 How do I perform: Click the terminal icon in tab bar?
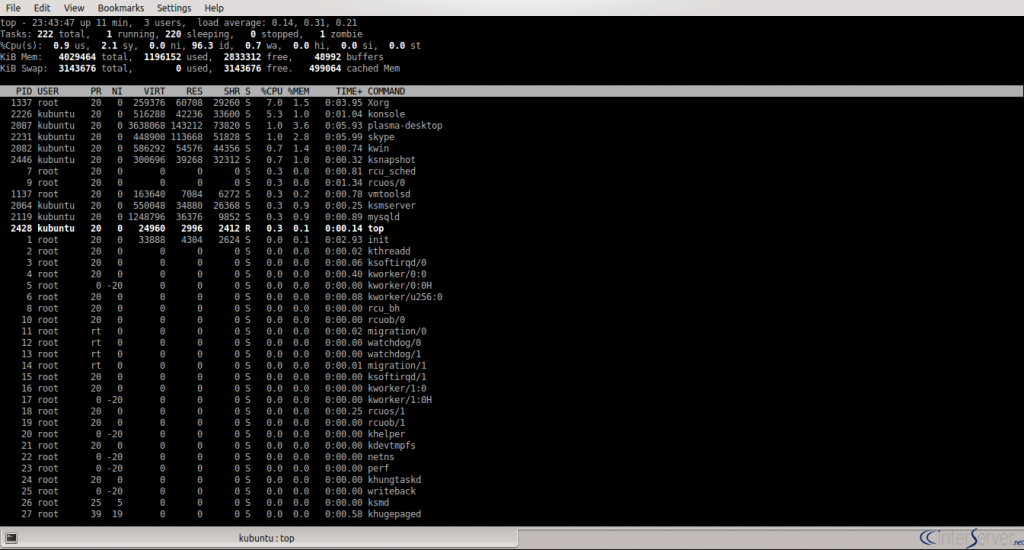(x=11, y=538)
